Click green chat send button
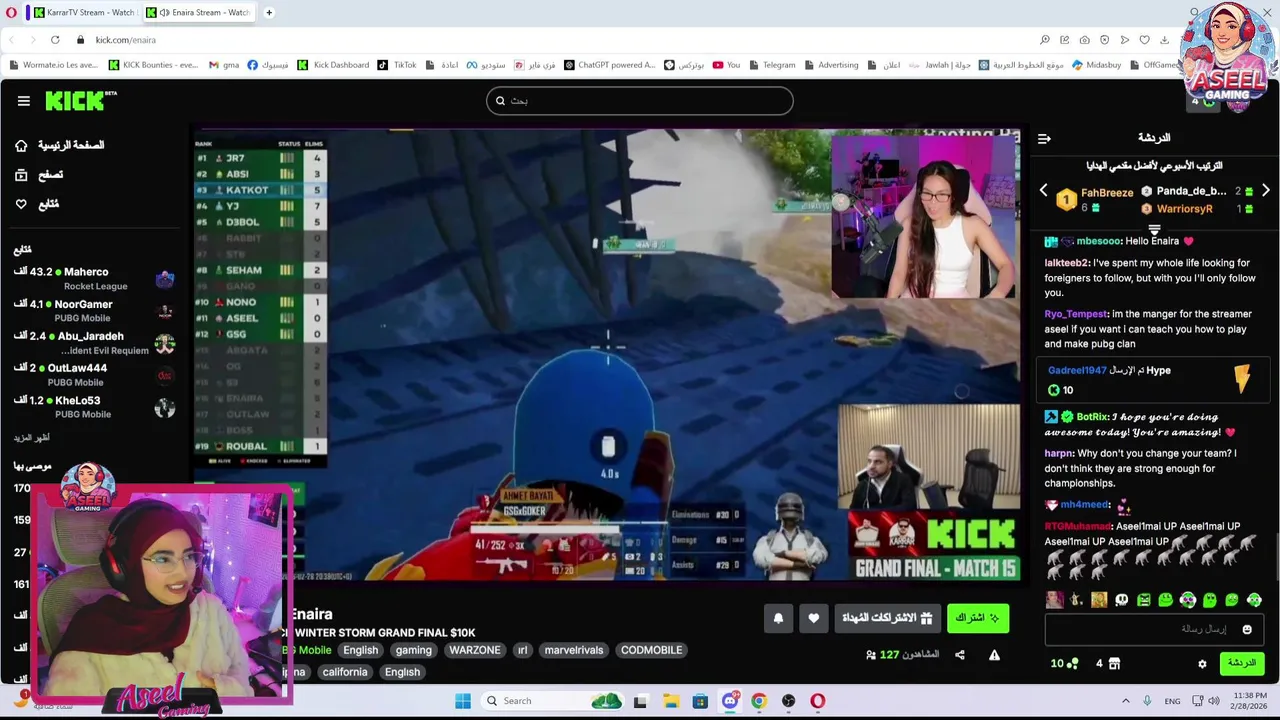The image size is (1280, 720). 1242,663
